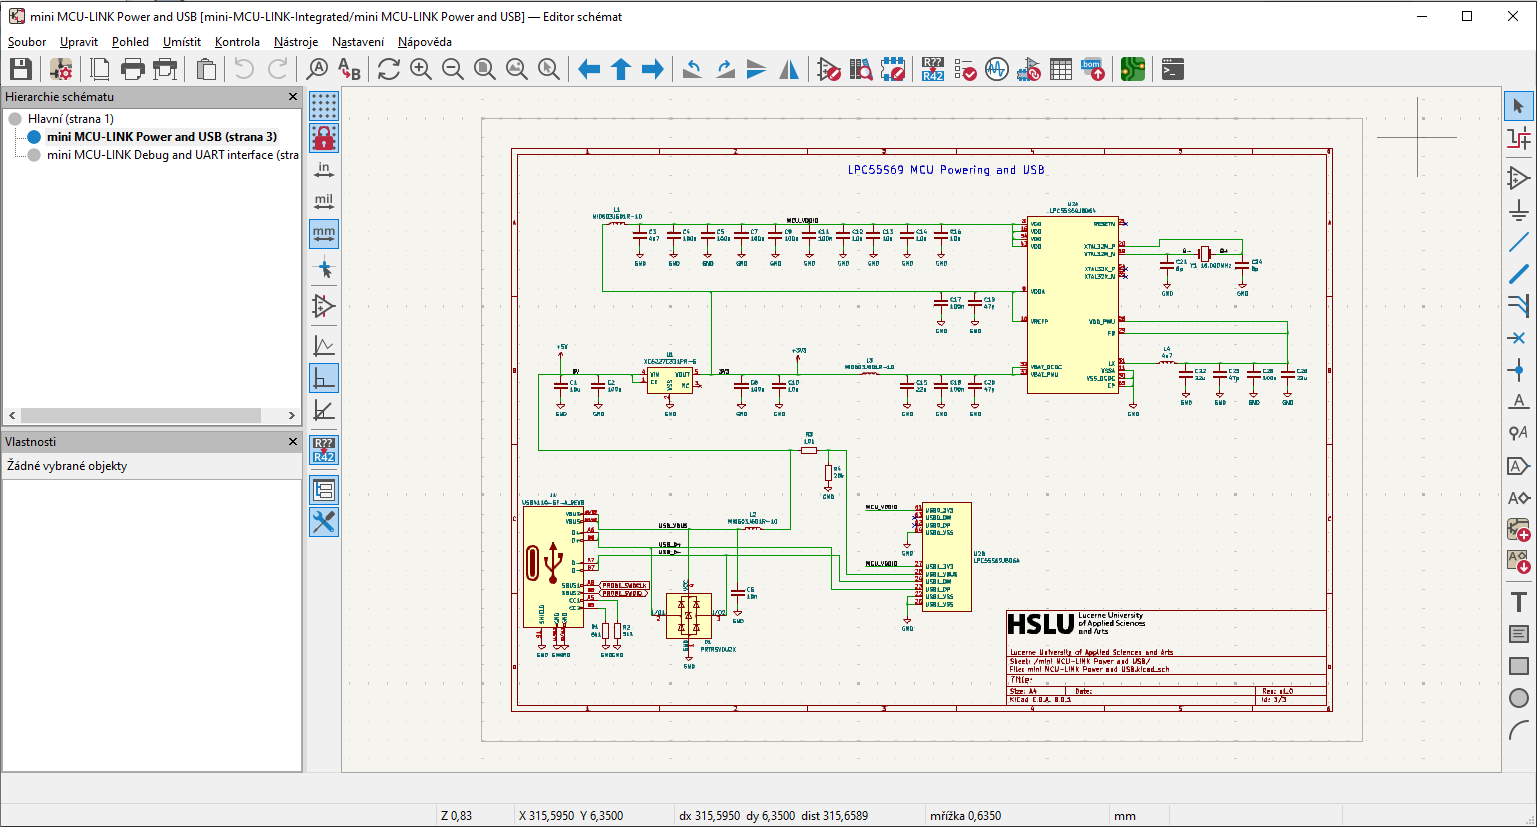Close the Vlastnosti panel

[293, 442]
